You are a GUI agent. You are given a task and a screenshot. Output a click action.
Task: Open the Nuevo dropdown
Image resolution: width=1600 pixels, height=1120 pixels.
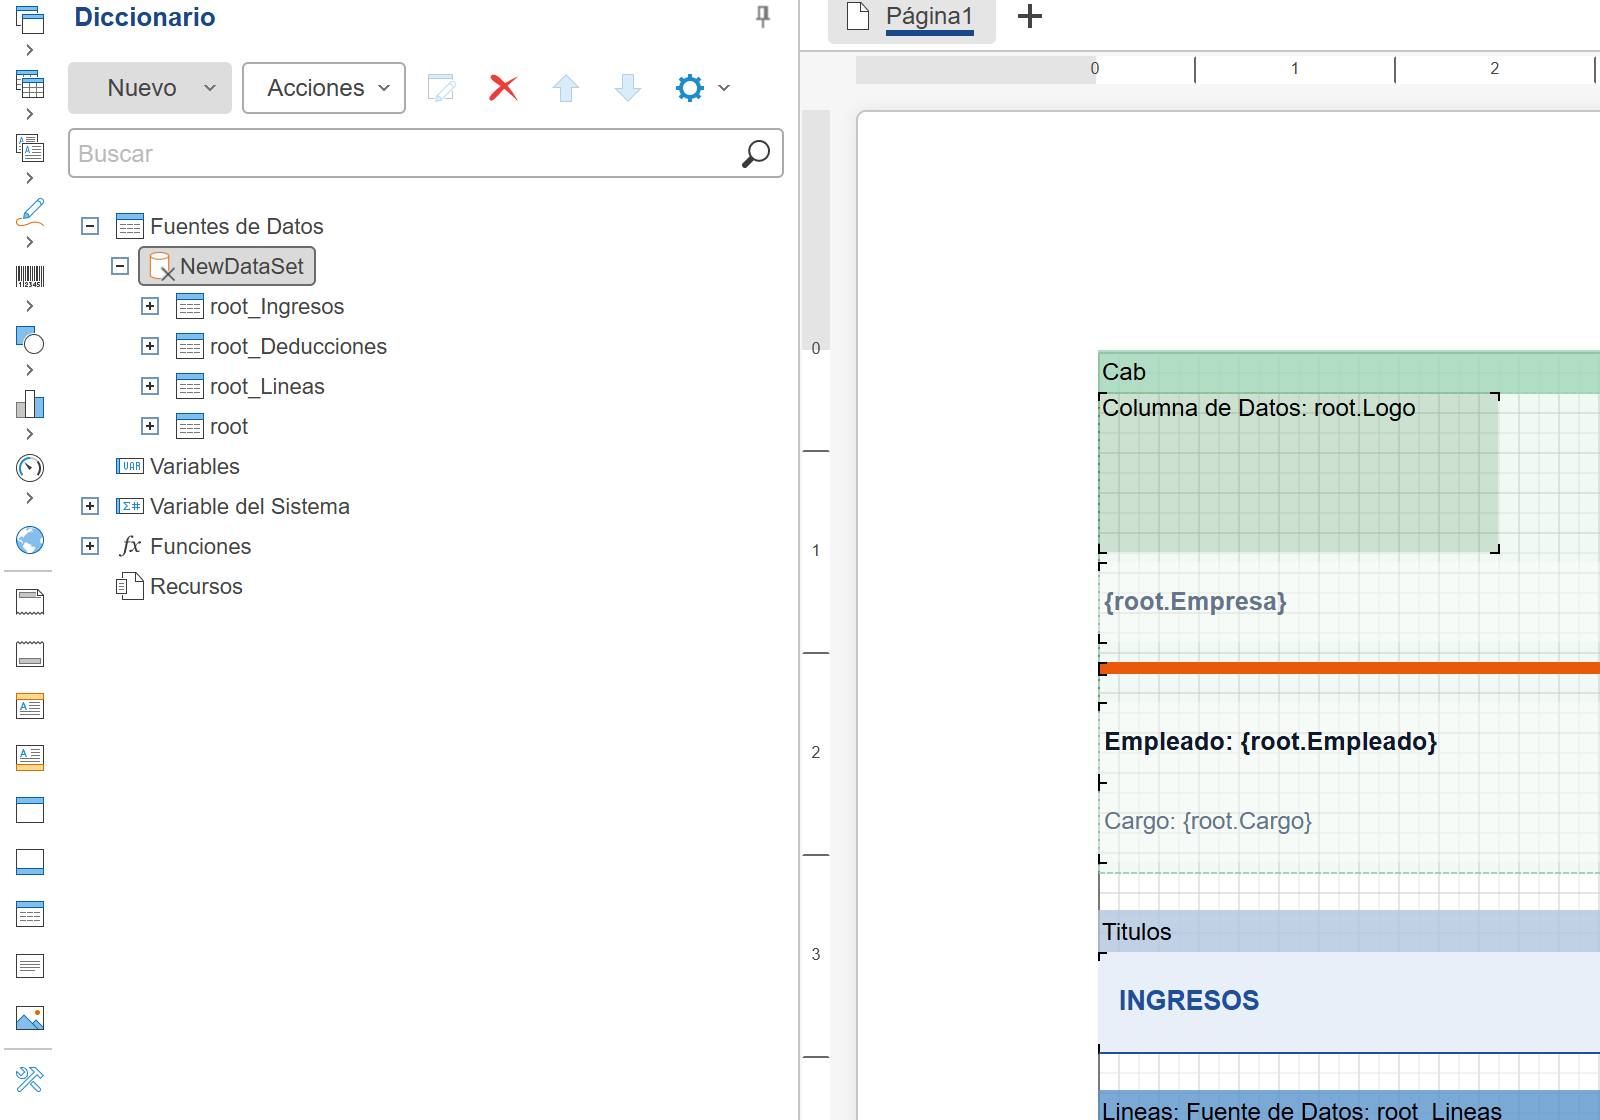[150, 88]
